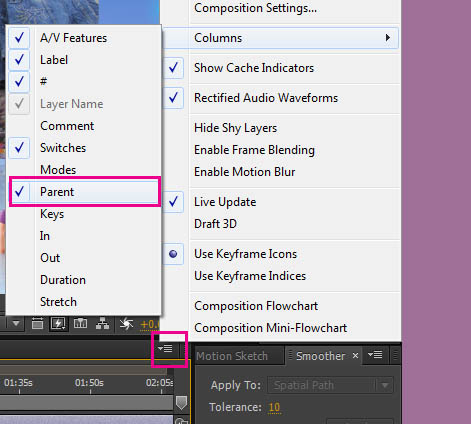Switch to the Motion Sketch tab

pos(232,356)
